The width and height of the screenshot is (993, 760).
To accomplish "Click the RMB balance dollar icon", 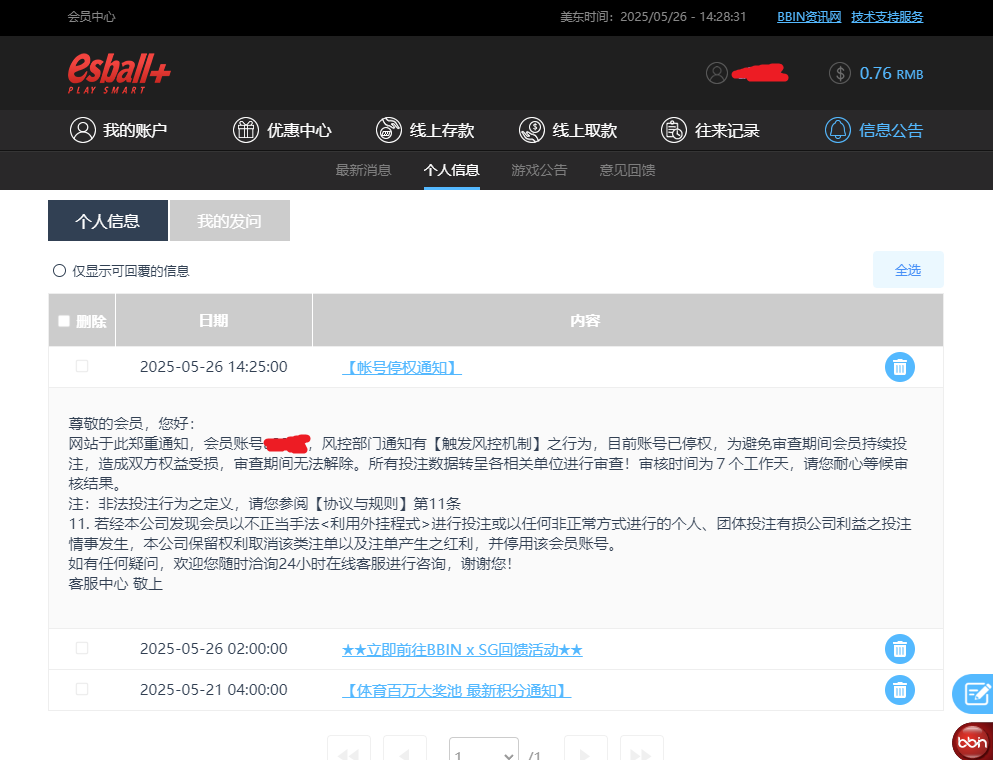I will pyautogui.click(x=840, y=73).
